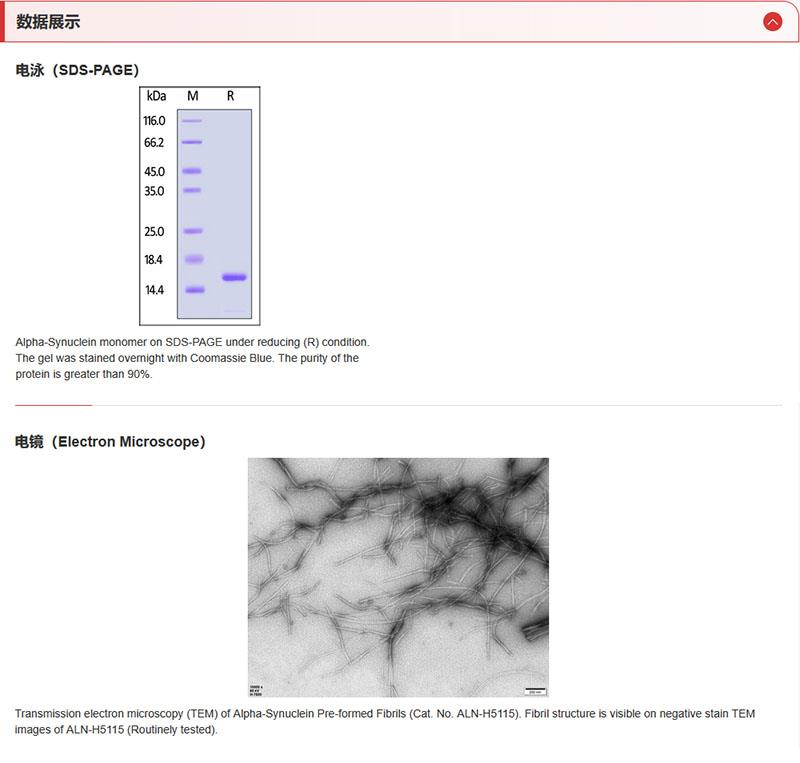The image size is (800, 763).
Task: Click the R lane protein band
Action: coord(233,277)
